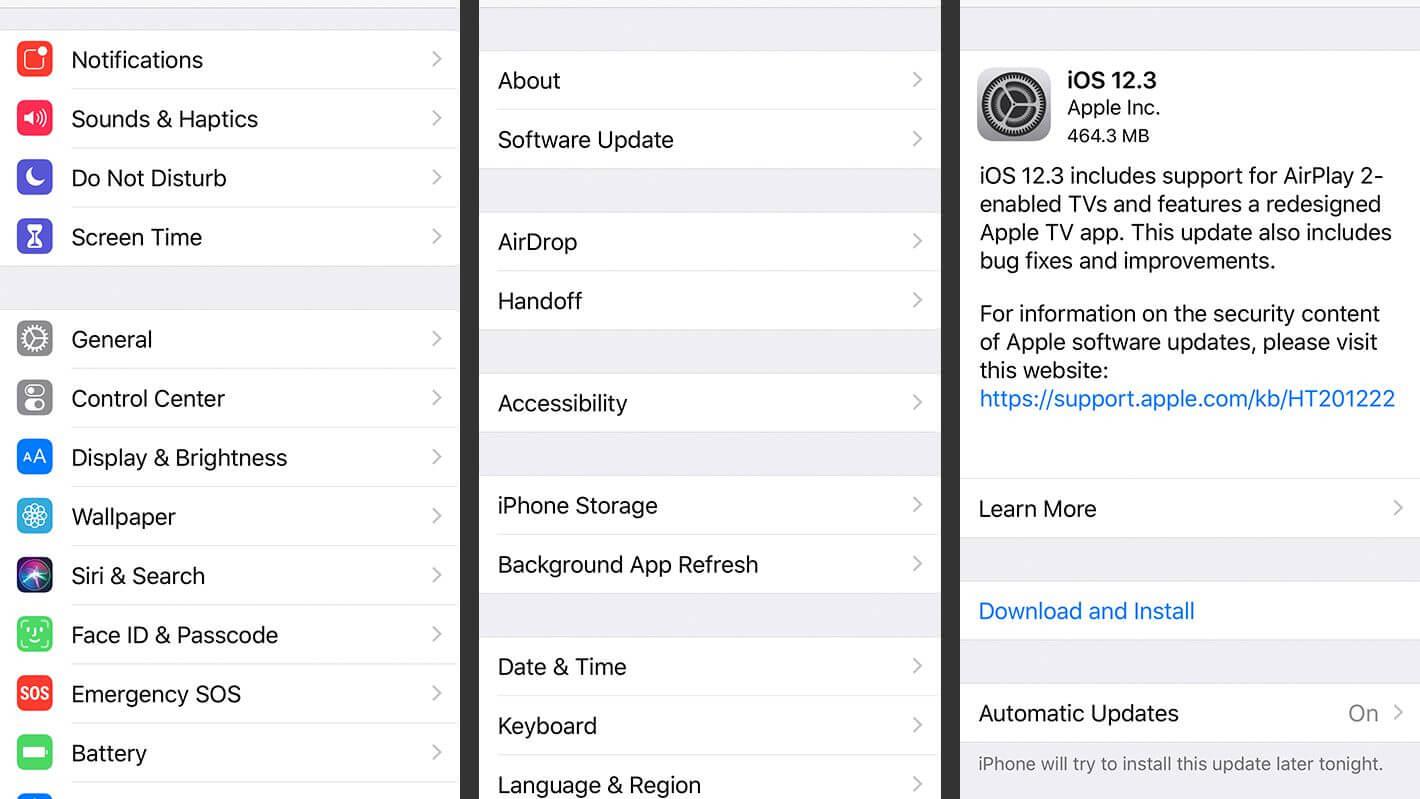Tap the Sounds & Haptics speaker icon
Viewport: 1420px width, 799px height.
pos(35,119)
